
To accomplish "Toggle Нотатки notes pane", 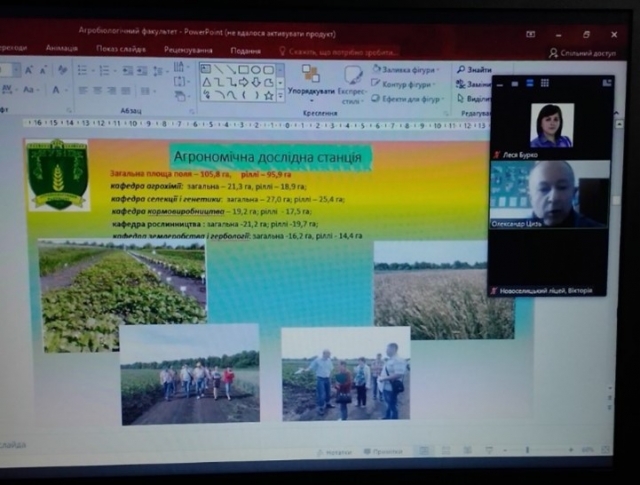I will click(x=334, y=452).
